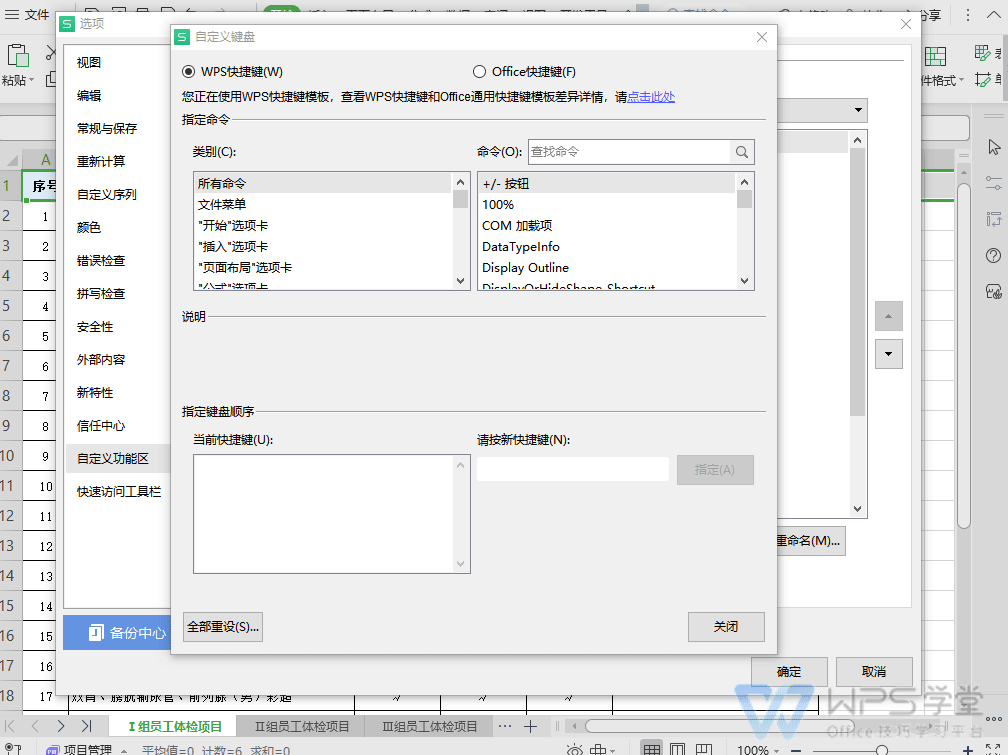Switch to Ⅱ组员工体检项目 sheet tab

[302, 726]
